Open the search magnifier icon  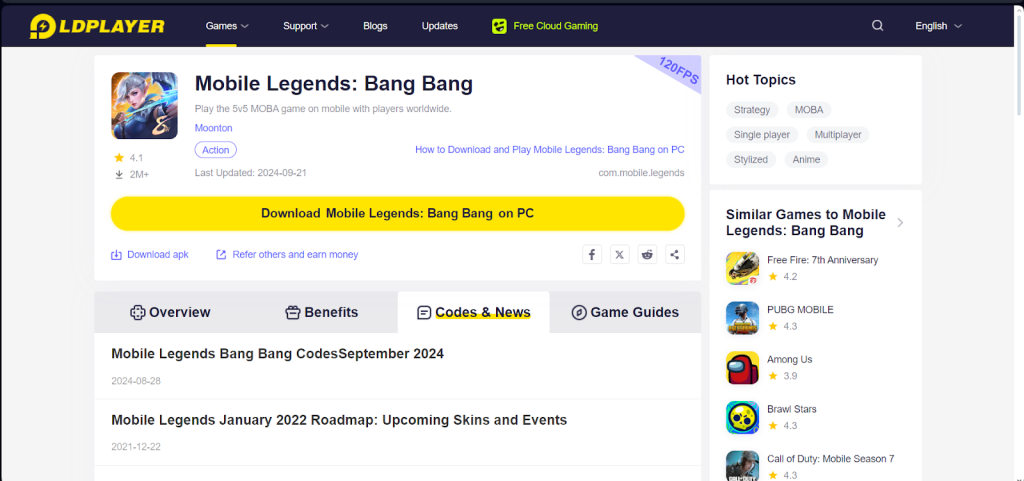click(x=878, y=26)
